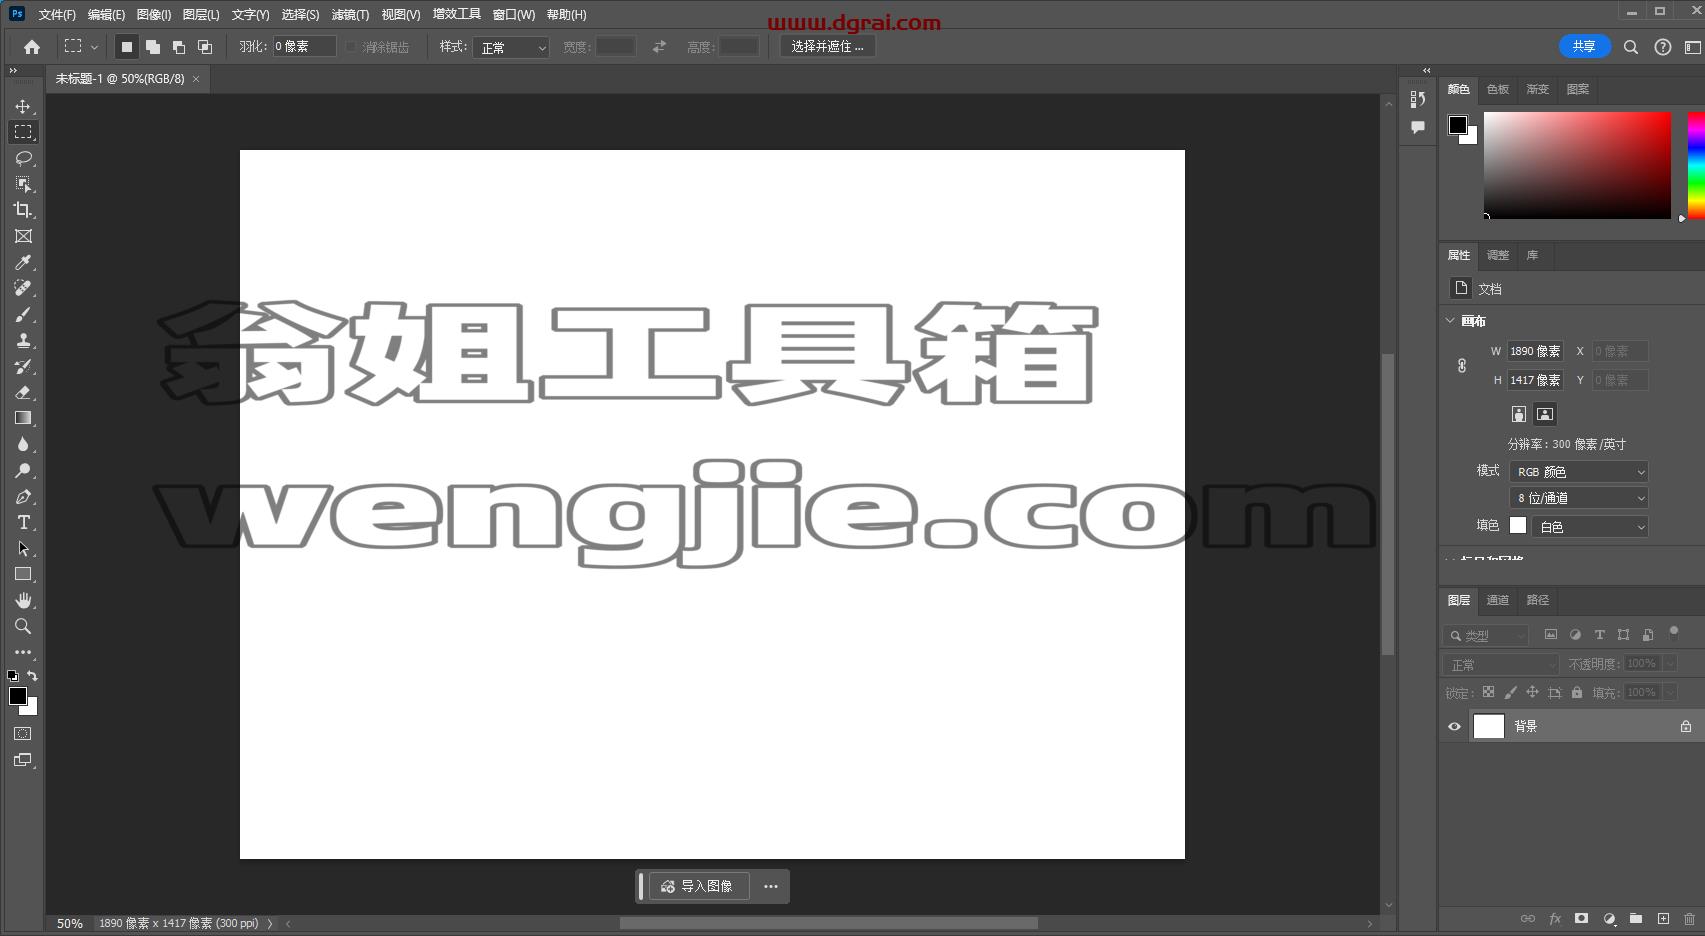Switch to the 通道 tab
1705x936 pixels.
click(x=1497, y=600)
